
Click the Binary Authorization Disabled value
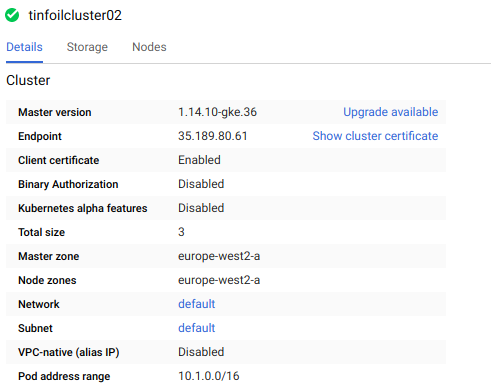coord(201,184)
